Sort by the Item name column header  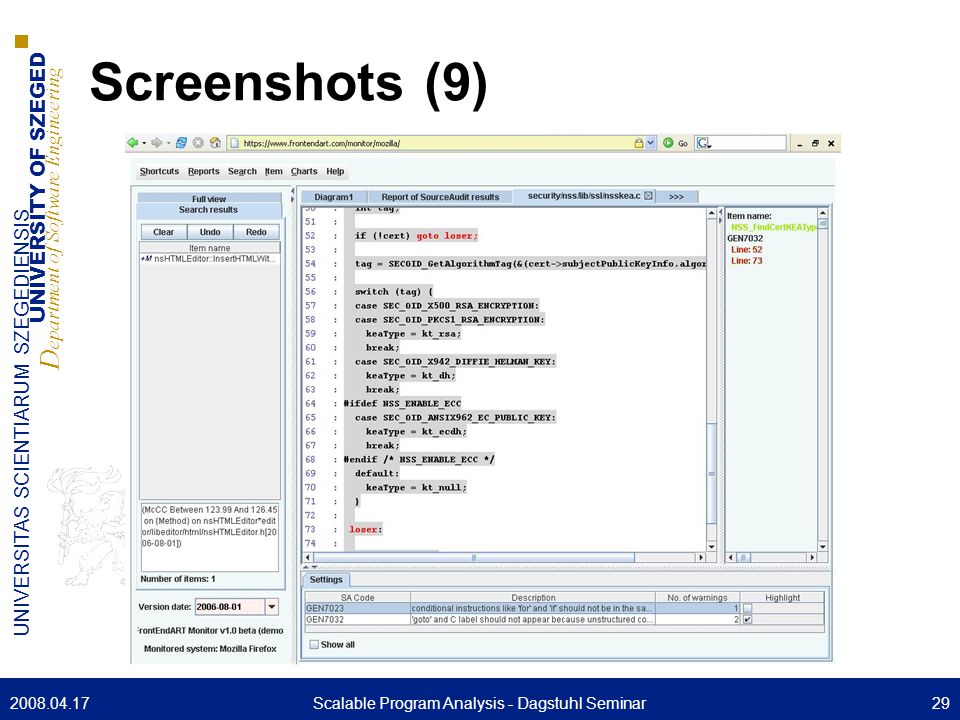pyautogui.click(x=209, y=248)
